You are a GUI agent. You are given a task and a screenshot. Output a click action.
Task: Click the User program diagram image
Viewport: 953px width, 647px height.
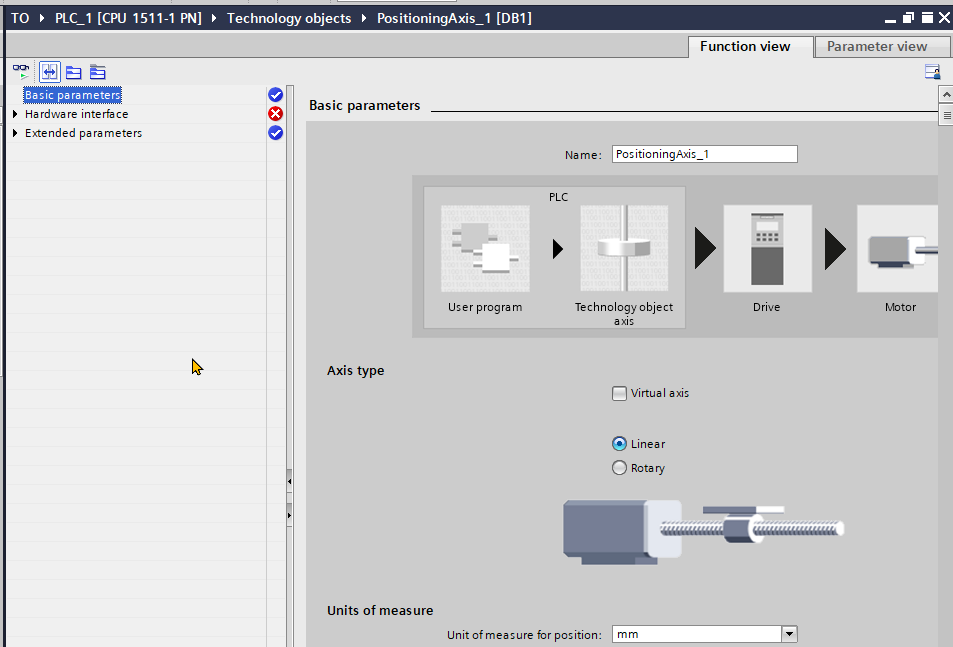tap(485, 248)
